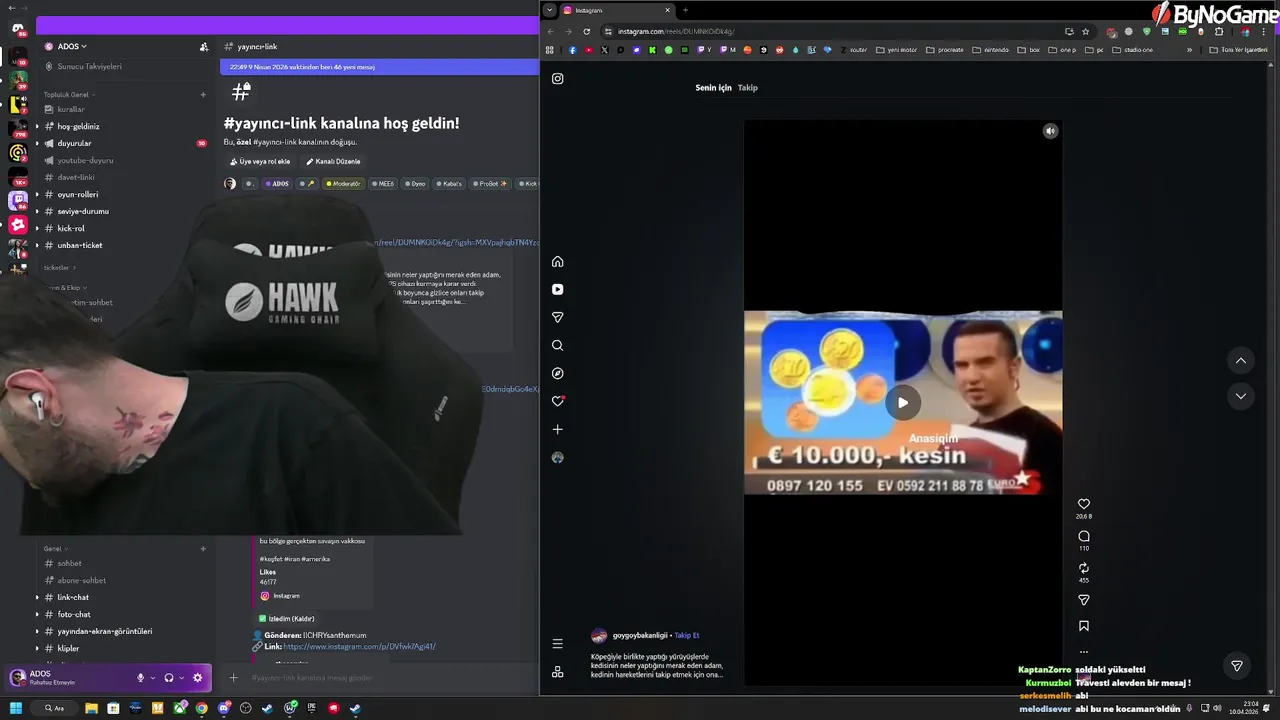Screen dimensions: 1280x720
Task: Open Instagram Notifications heart in sidebar
Action: point(557,401)
